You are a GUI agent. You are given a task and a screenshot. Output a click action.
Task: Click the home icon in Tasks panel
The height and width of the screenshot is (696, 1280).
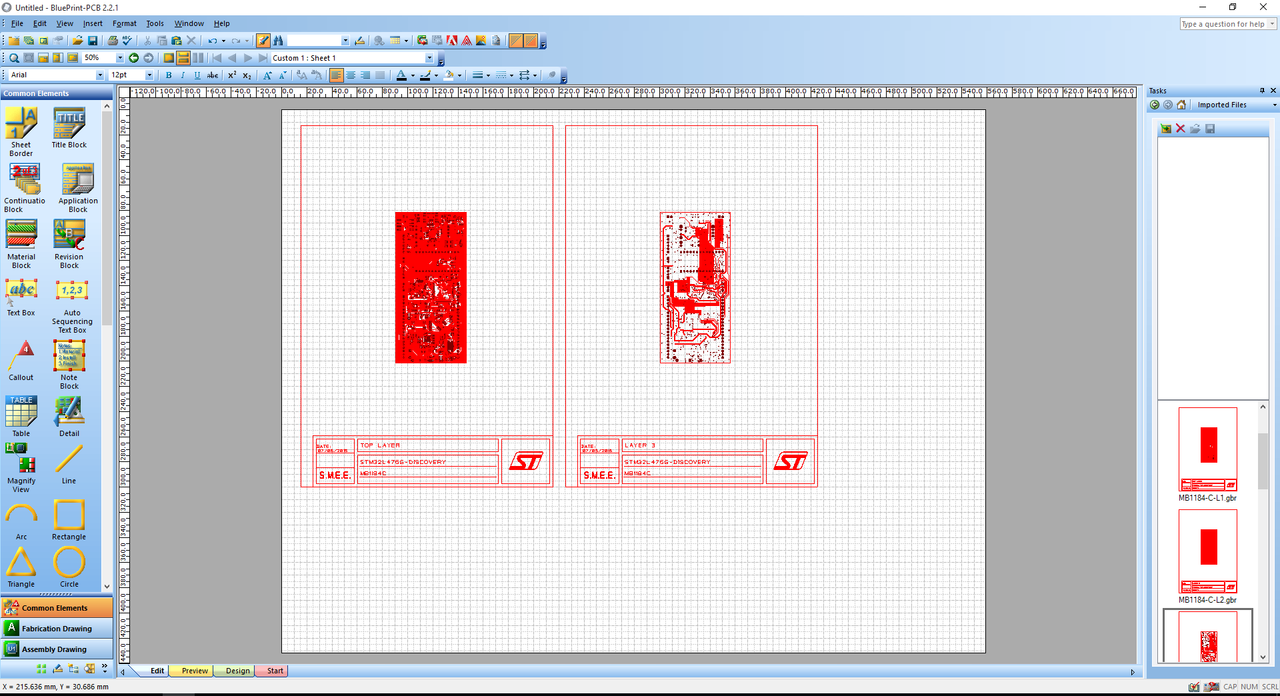point(1181,105)
